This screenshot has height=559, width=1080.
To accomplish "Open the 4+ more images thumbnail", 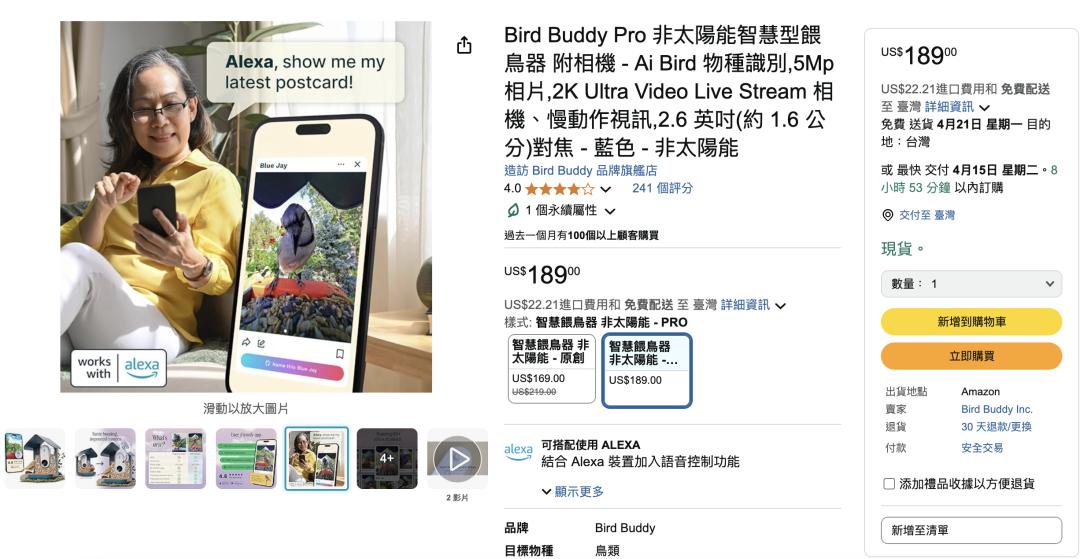I will coord(387,459).
